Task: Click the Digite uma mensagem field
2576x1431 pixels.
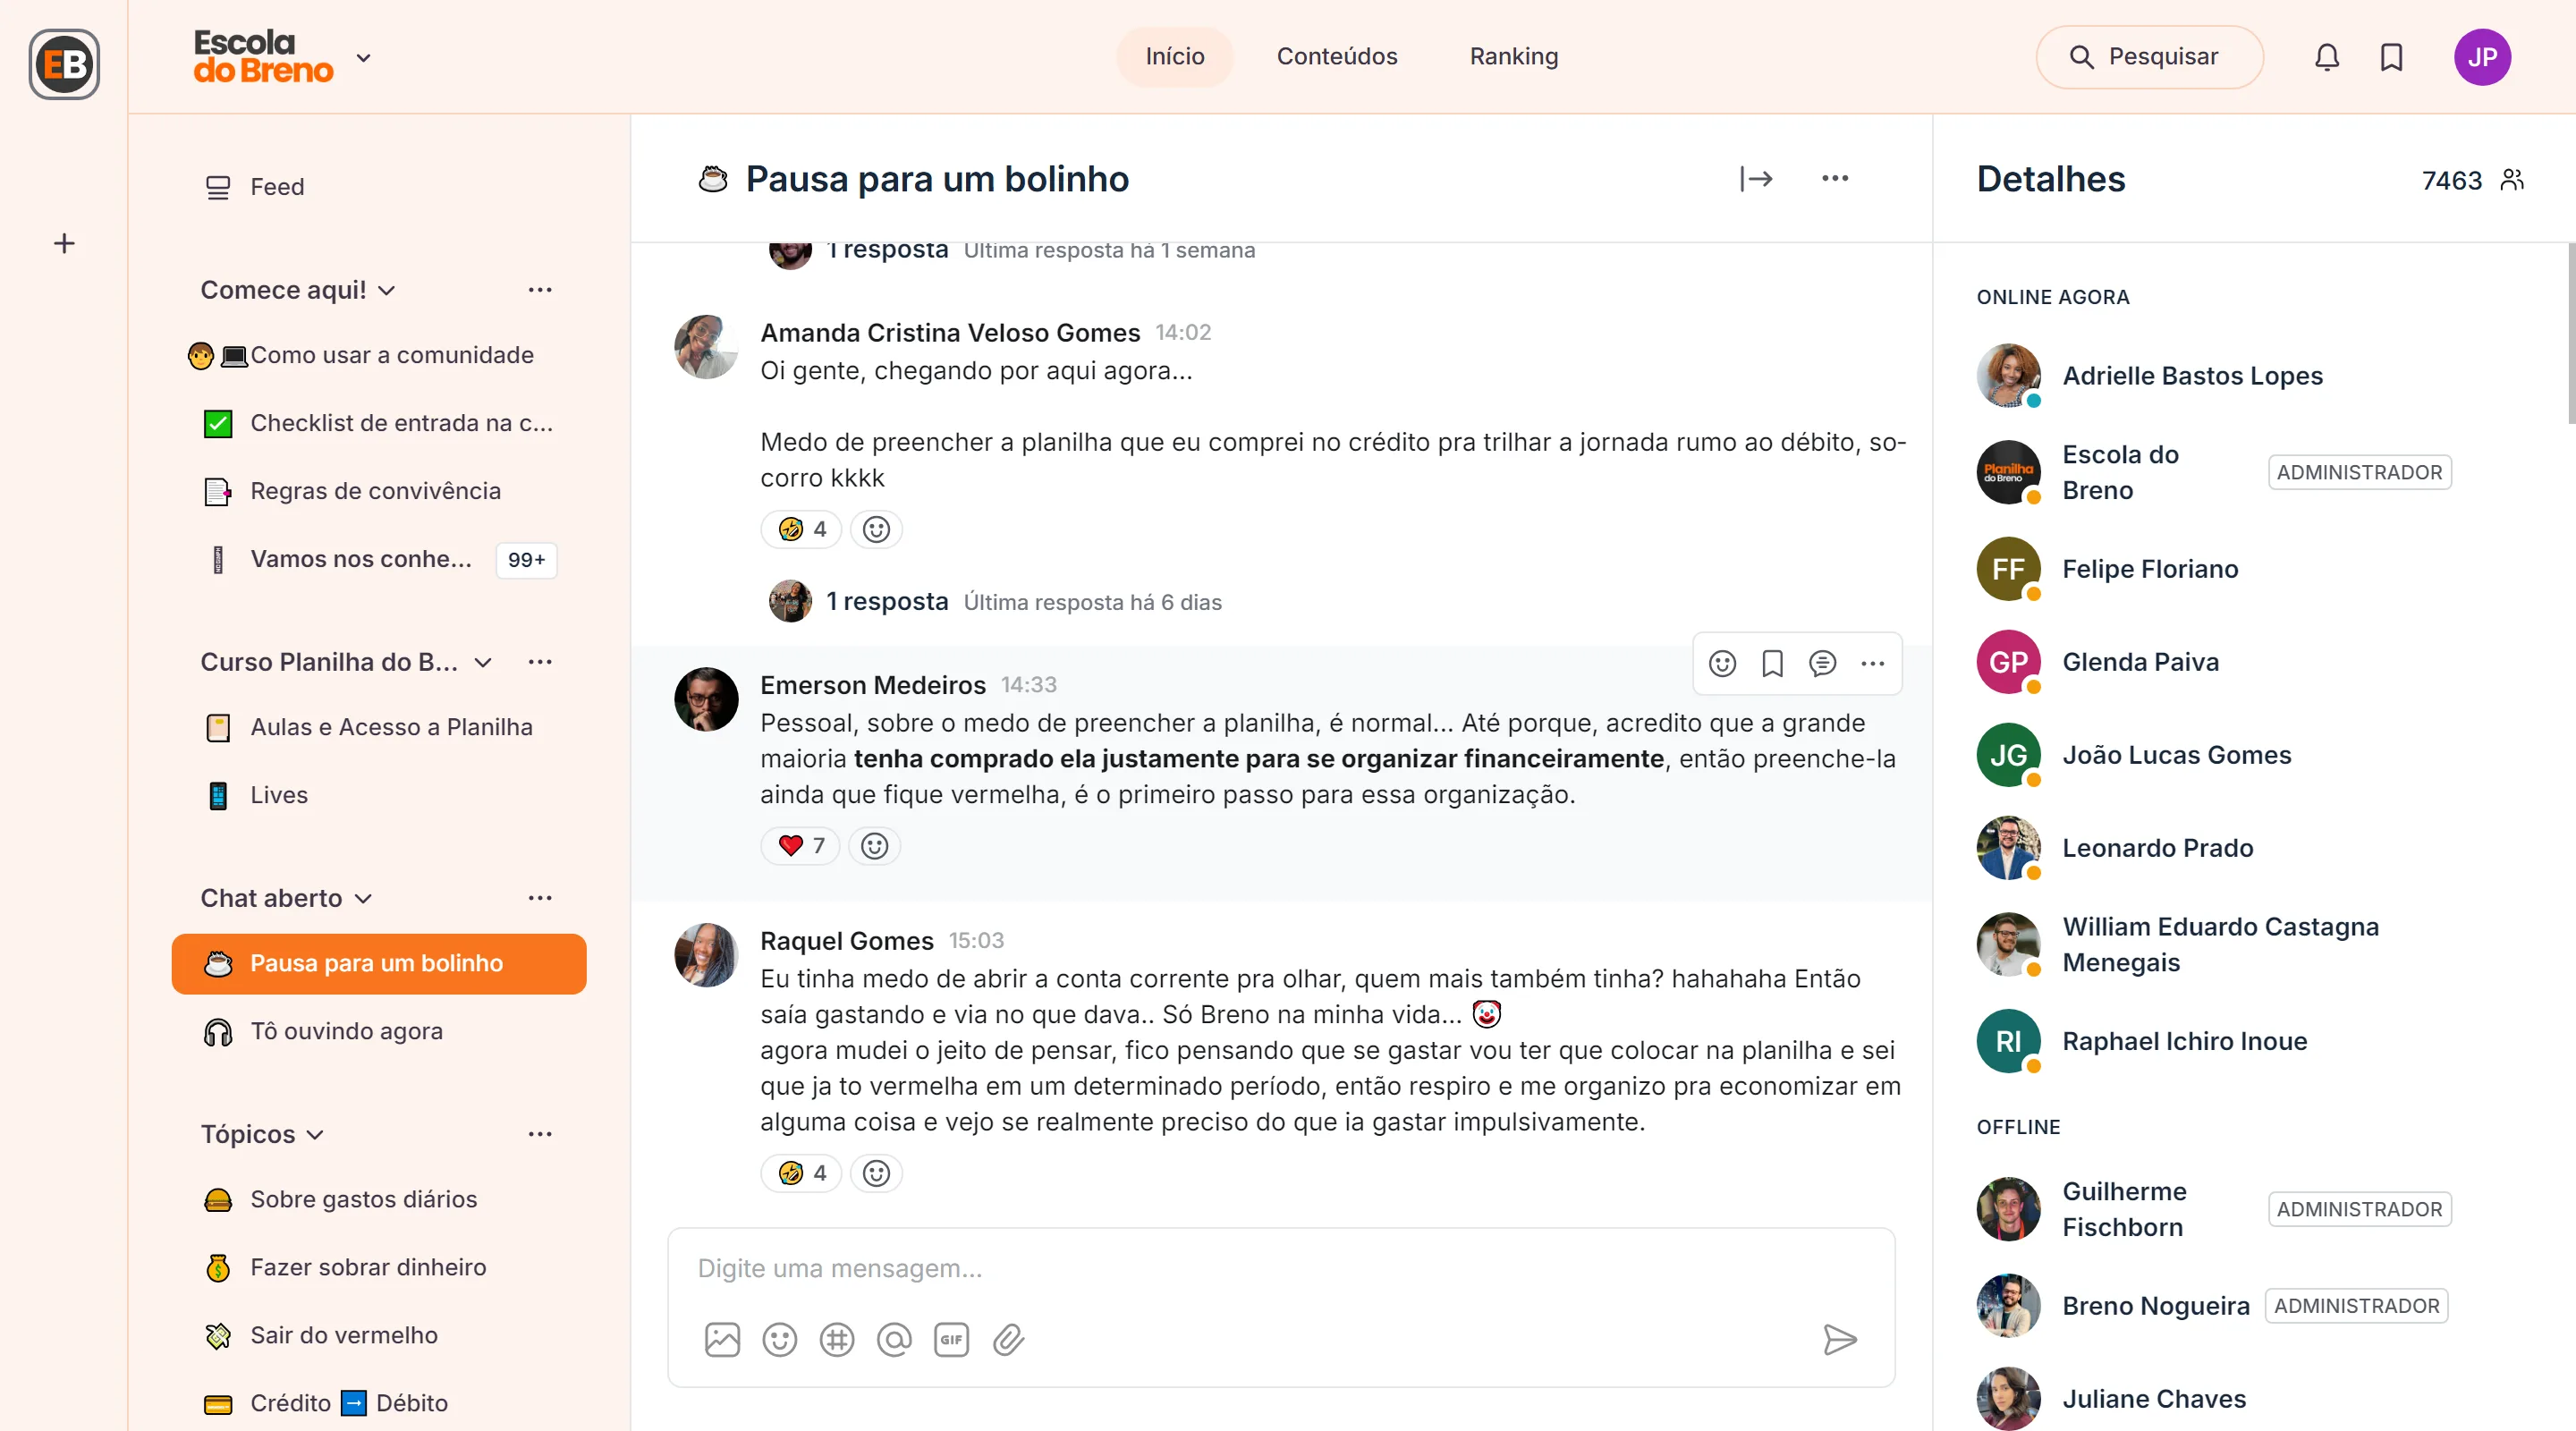Action: [x=1280, y=1268]
